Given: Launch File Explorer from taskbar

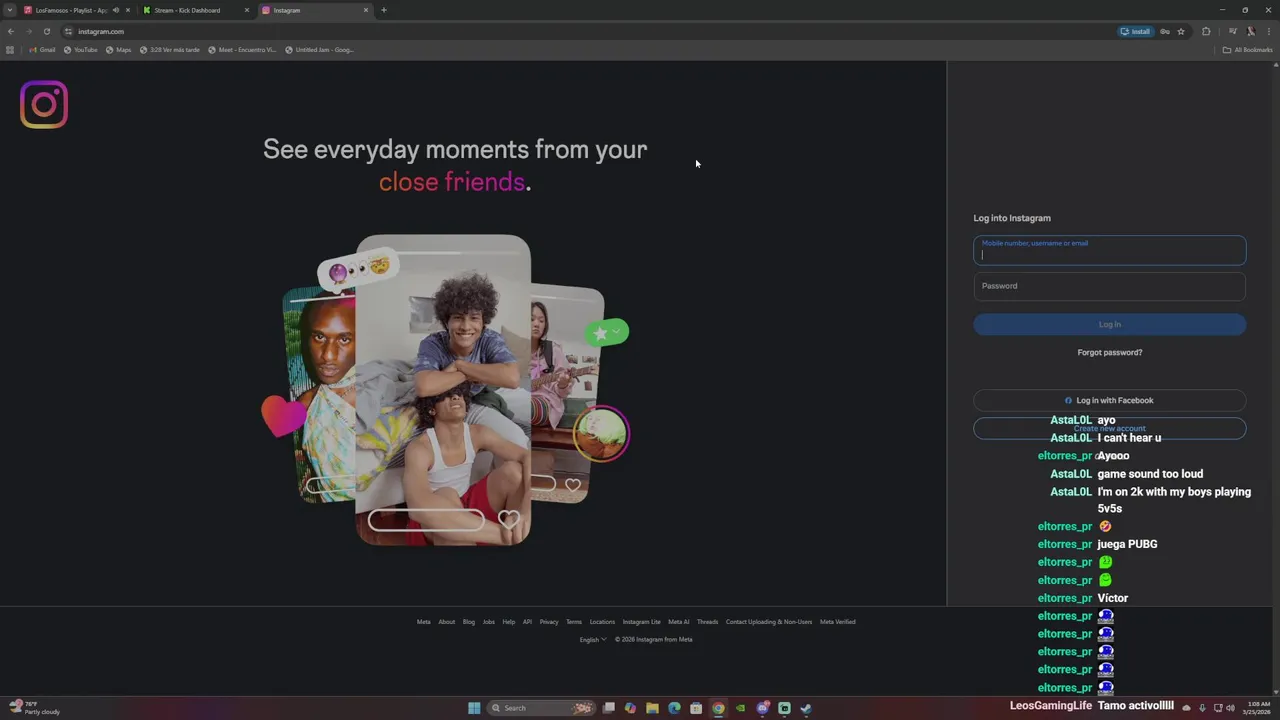Looking at the screenshot, I should (652, 708).
